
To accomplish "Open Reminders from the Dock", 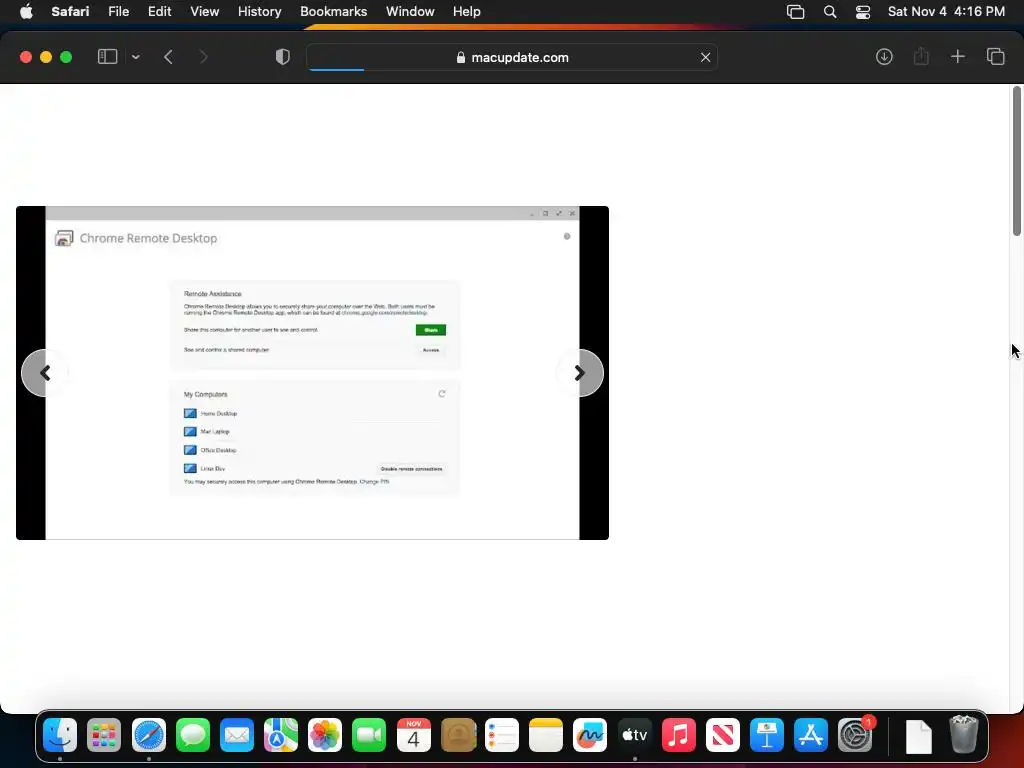I will (502, 735).
